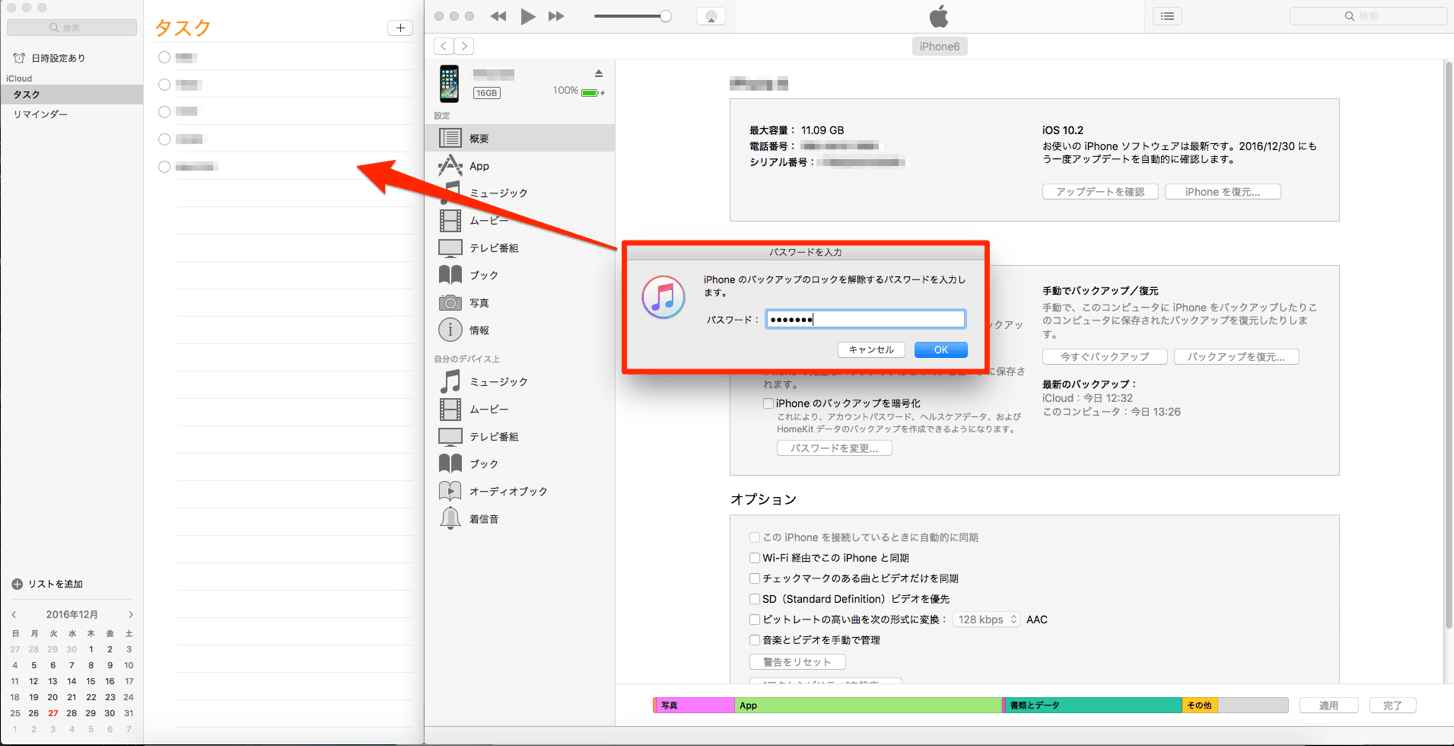Click パスワードを変更 button
This screenshot has width=1454, height=746.
pyautogui.click(x=834, y=449)
